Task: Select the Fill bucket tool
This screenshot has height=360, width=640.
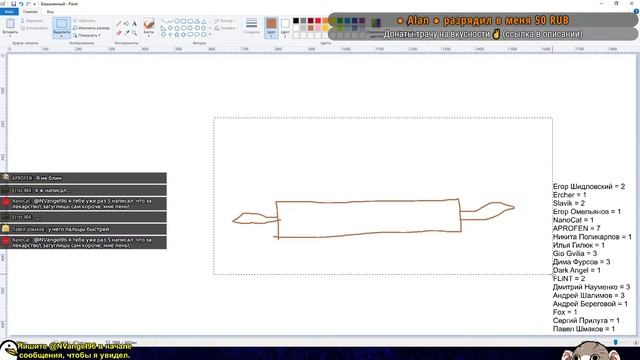Action: pos(127,24)
